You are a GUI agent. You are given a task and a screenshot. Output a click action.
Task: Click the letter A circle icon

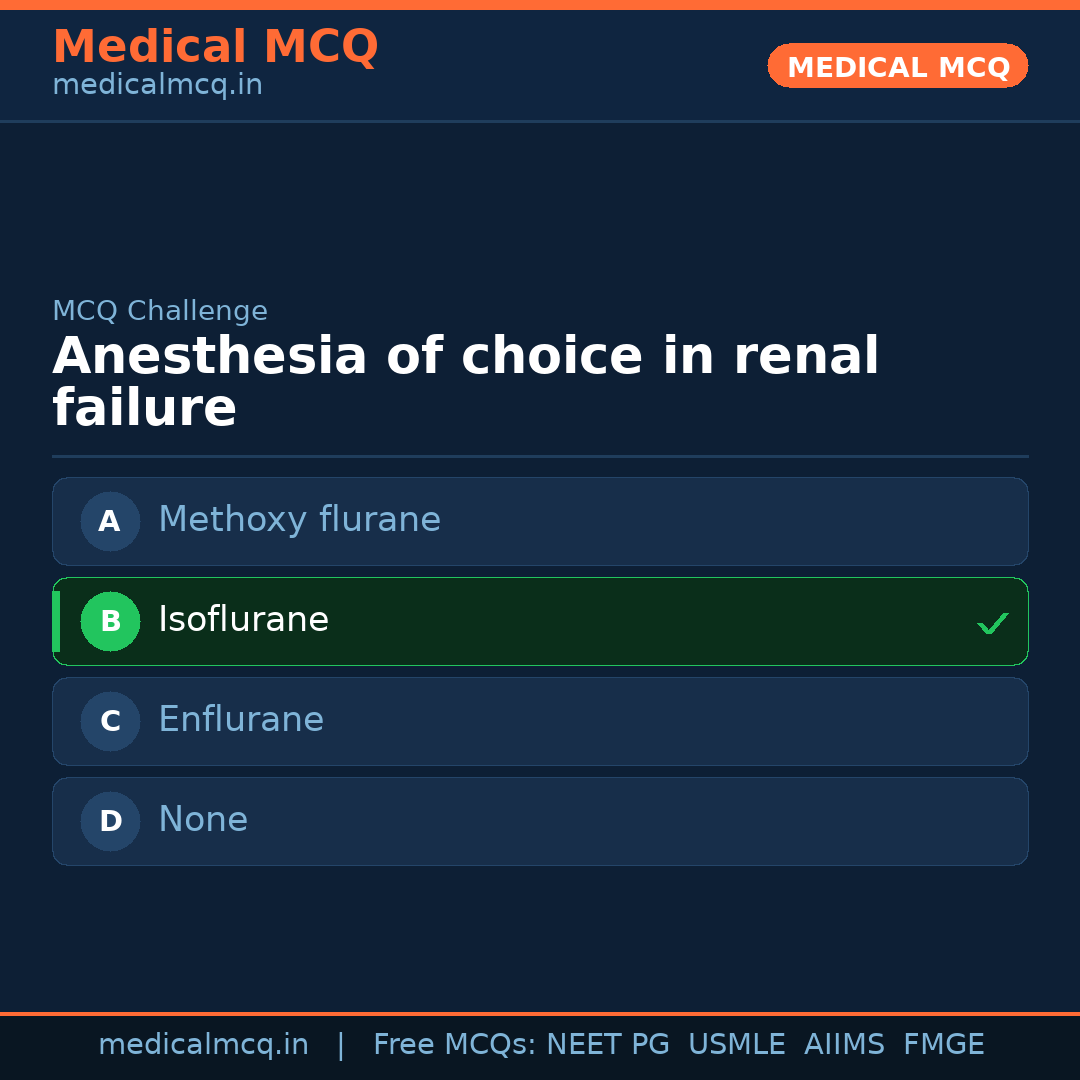110,521
